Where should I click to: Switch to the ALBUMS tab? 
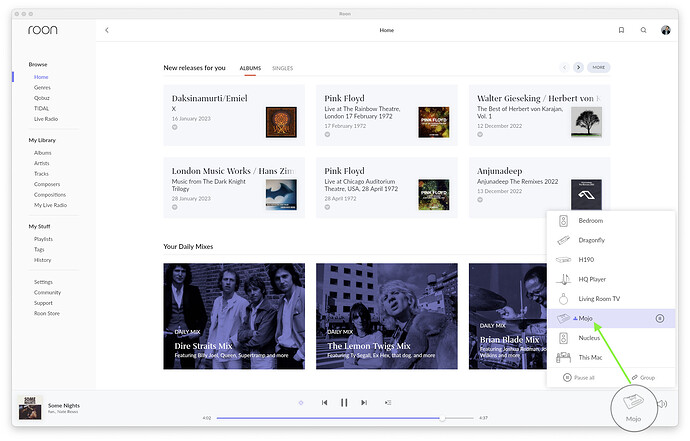point(250,68)
